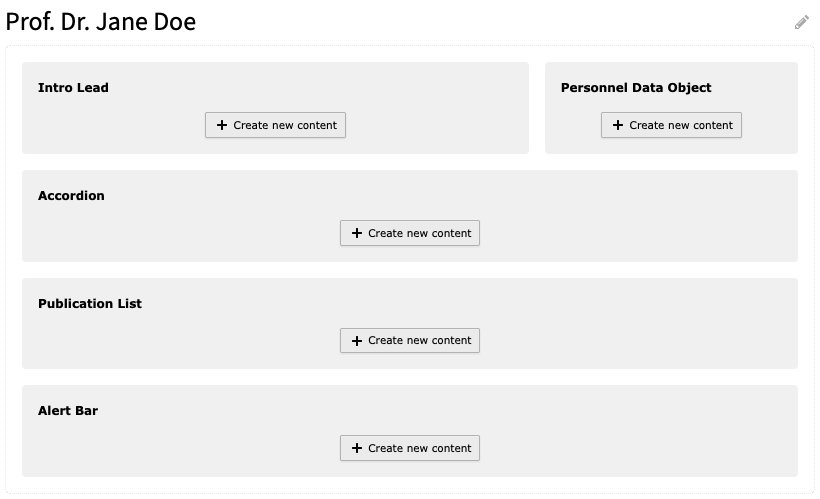The height and width of the screenshot is (499, 820).
Task: Click the plus icon in the Accordion section
Action: (x=356, y=234)
